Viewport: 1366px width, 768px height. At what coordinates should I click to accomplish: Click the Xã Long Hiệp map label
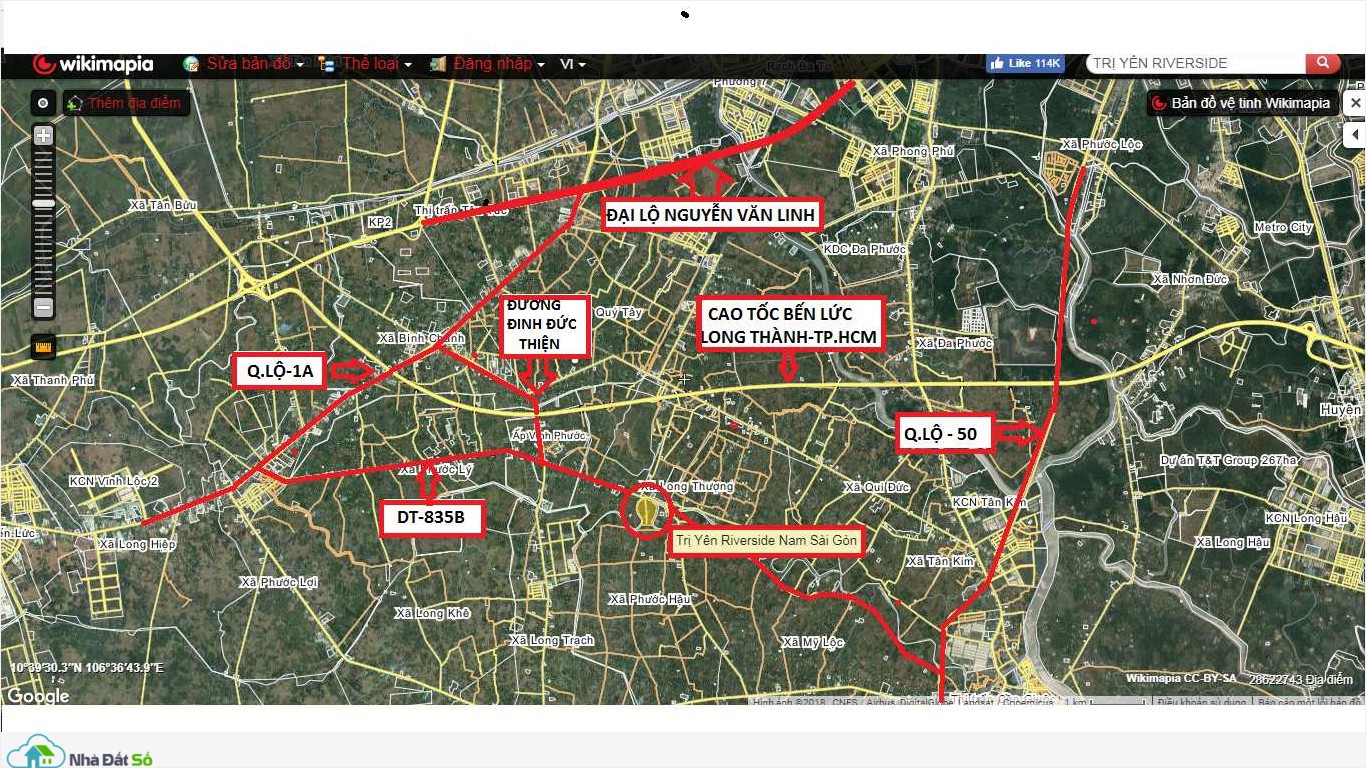click(x=137, y=544)
